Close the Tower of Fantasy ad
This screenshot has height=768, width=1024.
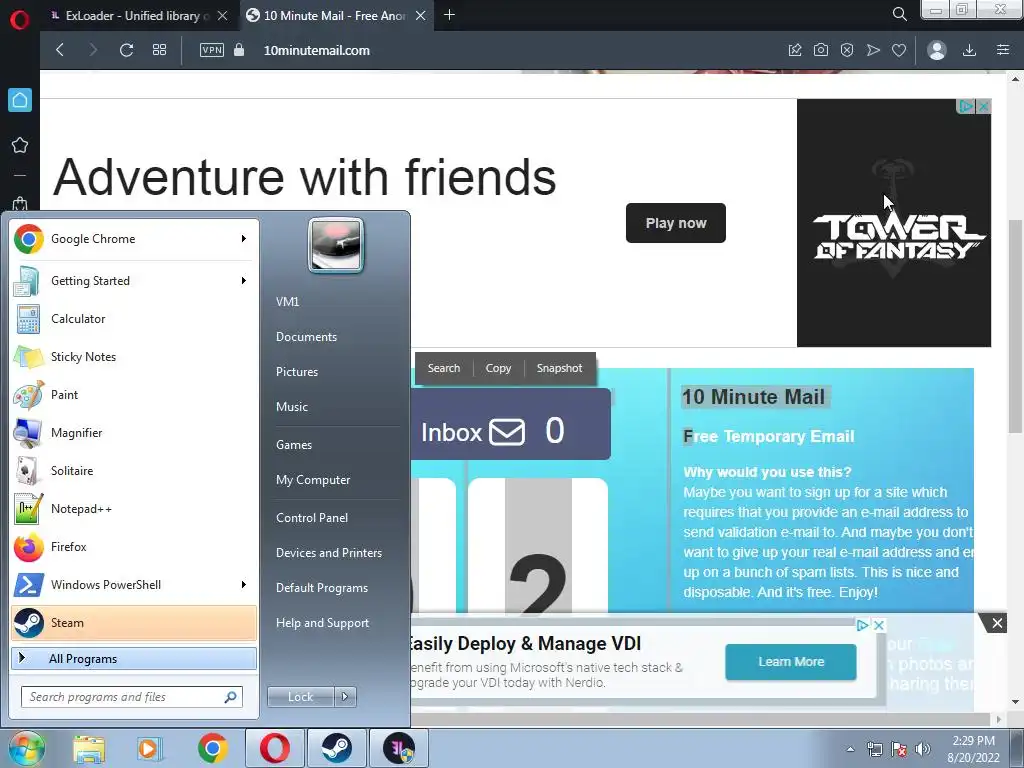984,106
